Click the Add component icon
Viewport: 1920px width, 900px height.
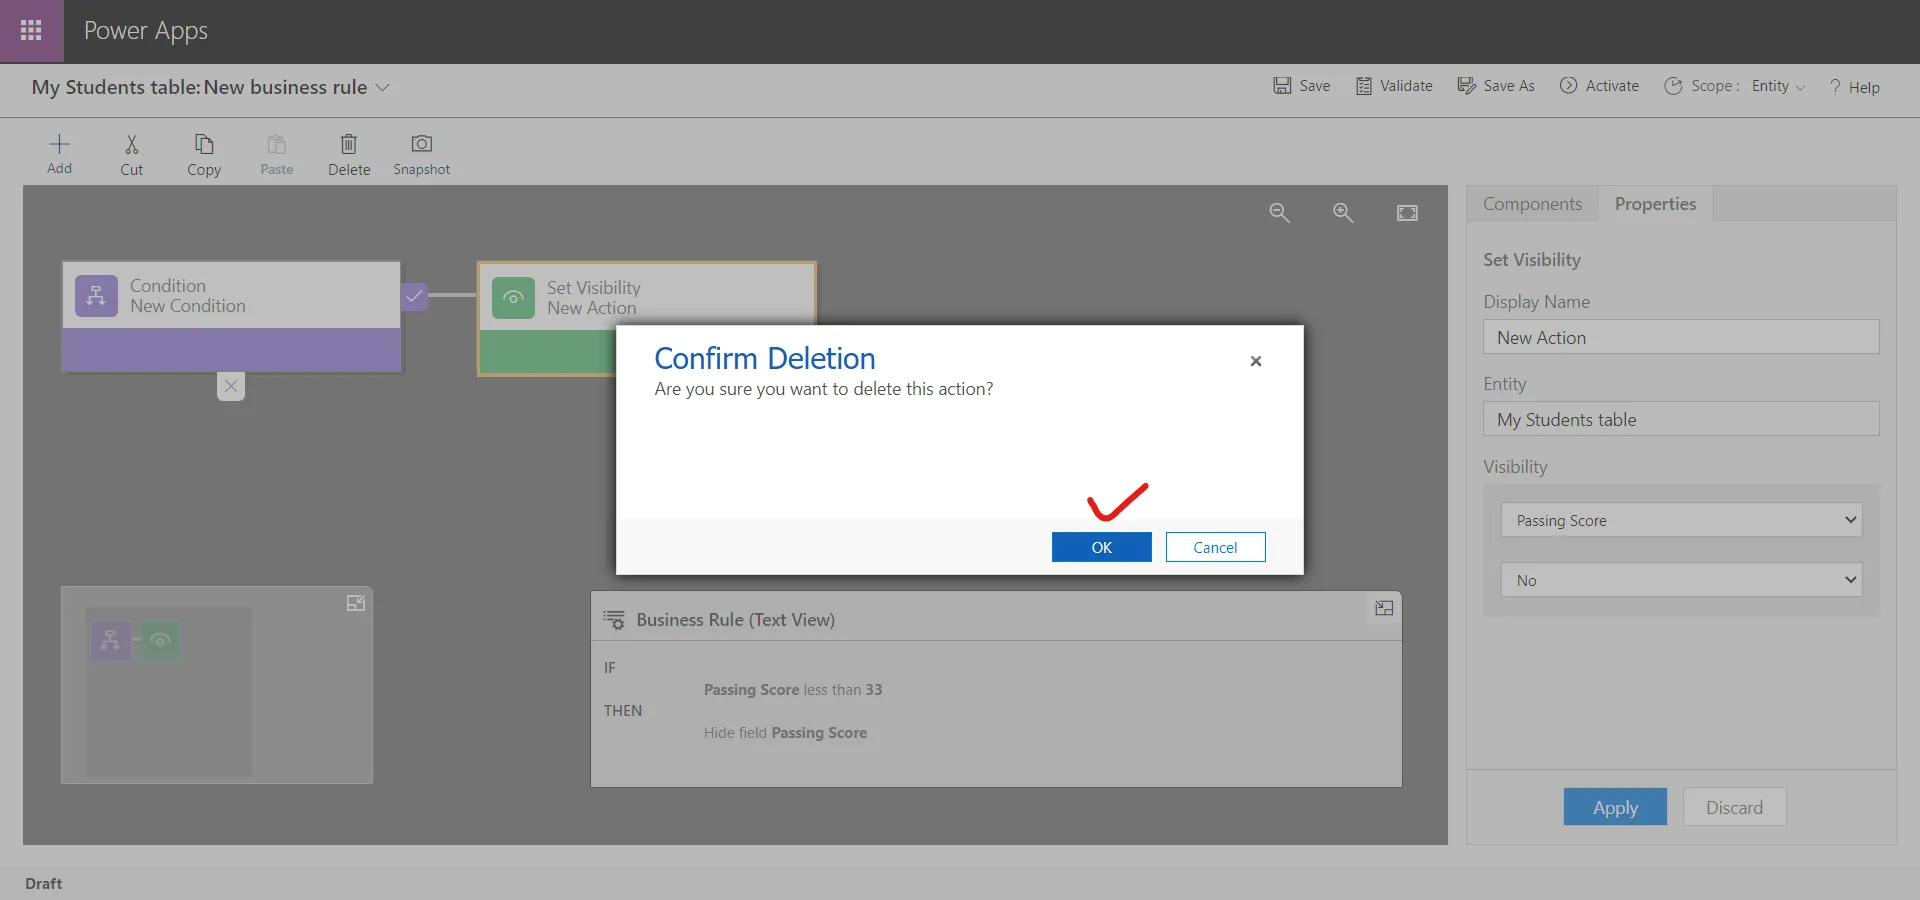[59, 145]
